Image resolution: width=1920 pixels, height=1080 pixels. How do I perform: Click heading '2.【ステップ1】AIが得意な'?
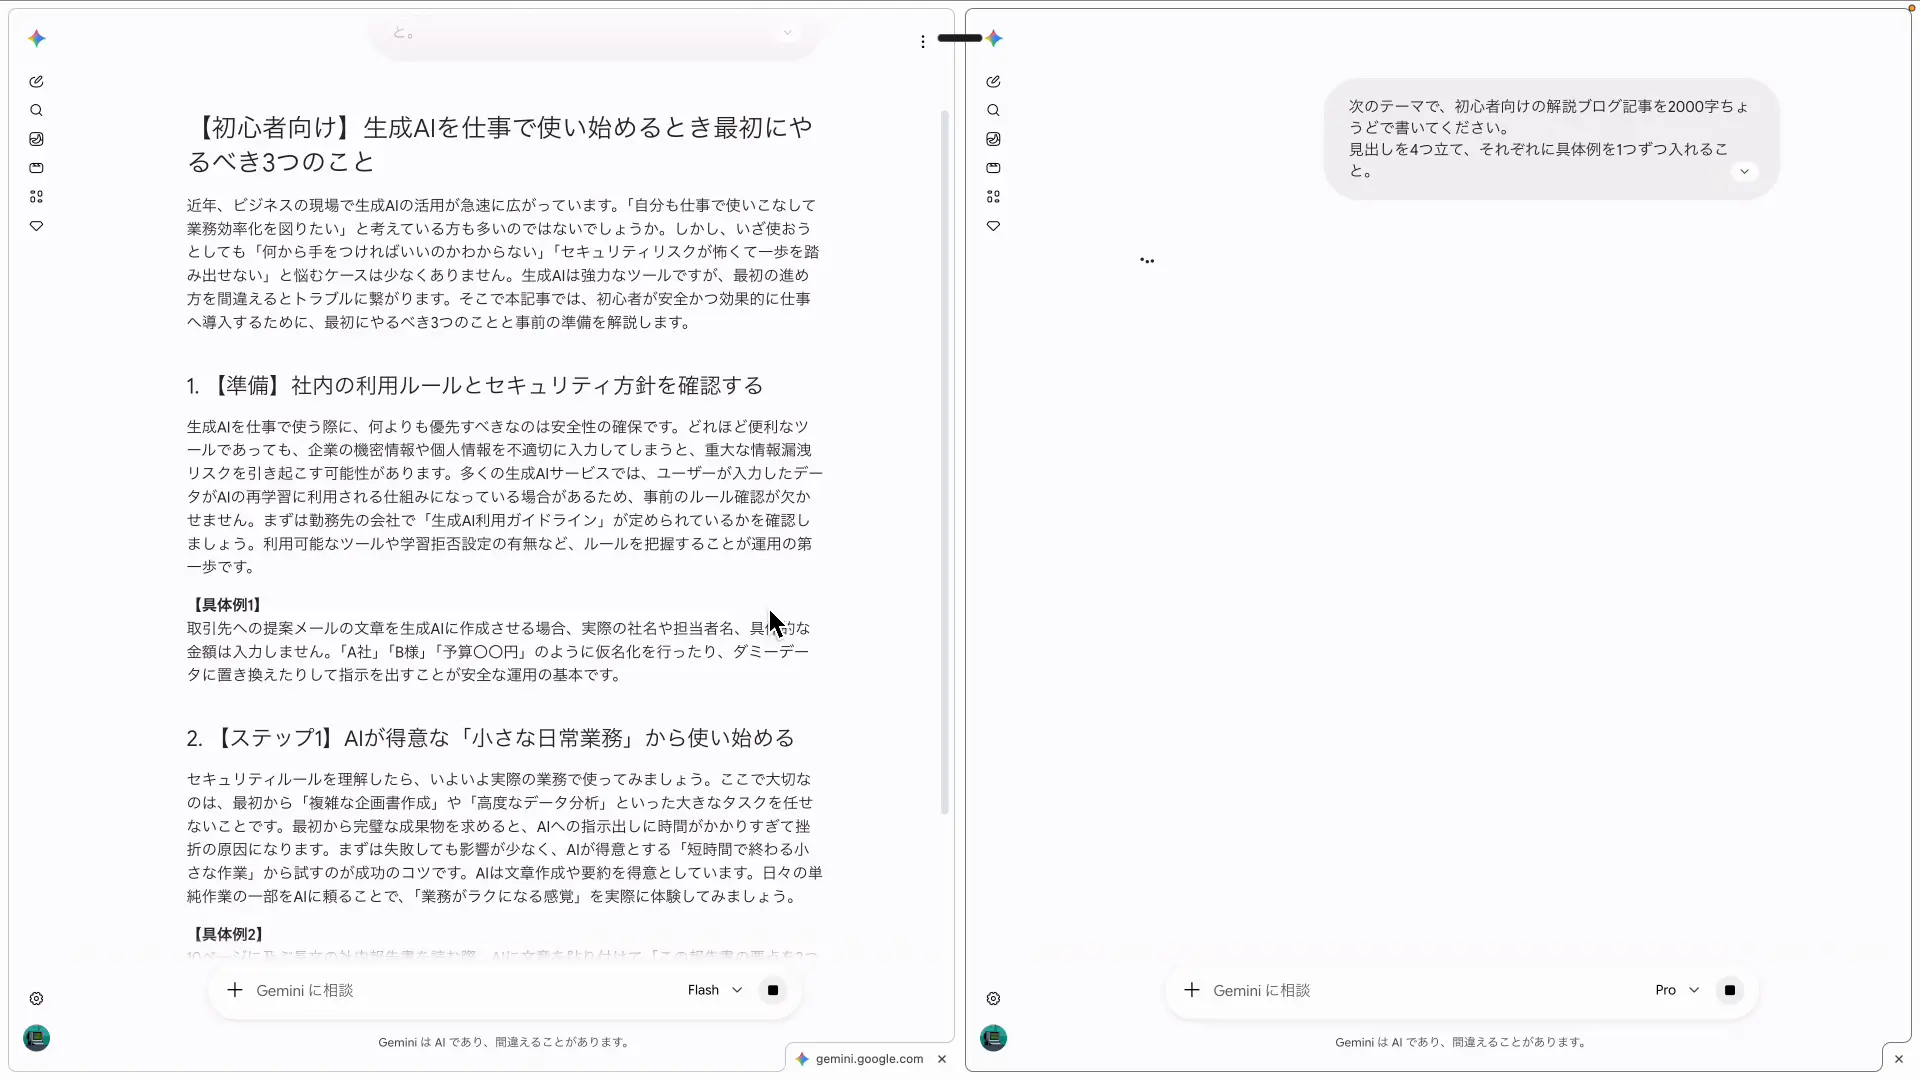coord(490,738)
